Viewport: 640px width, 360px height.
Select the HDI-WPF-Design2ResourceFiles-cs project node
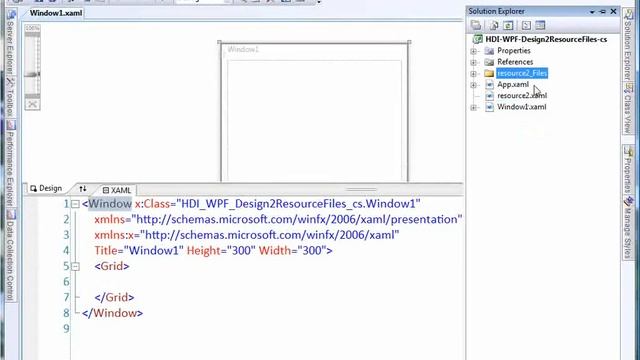point(546,39)
